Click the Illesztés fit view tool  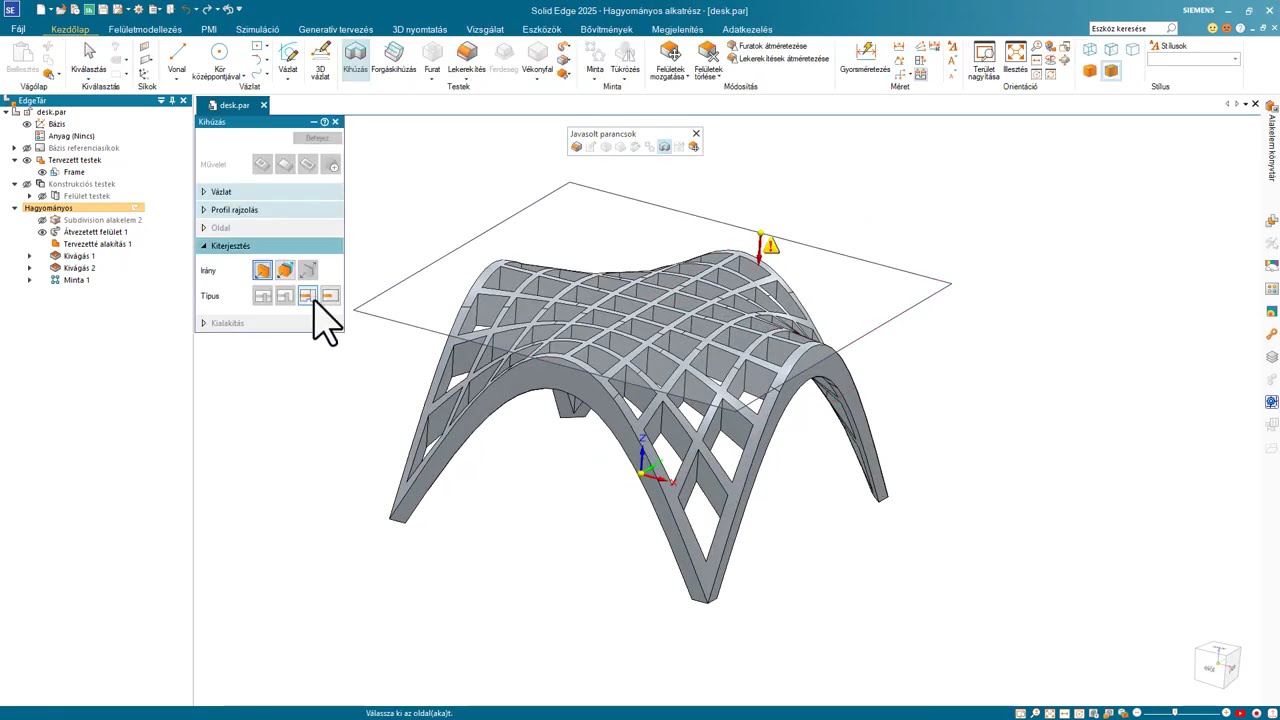pyautogui.click(x=1015, y=58)
